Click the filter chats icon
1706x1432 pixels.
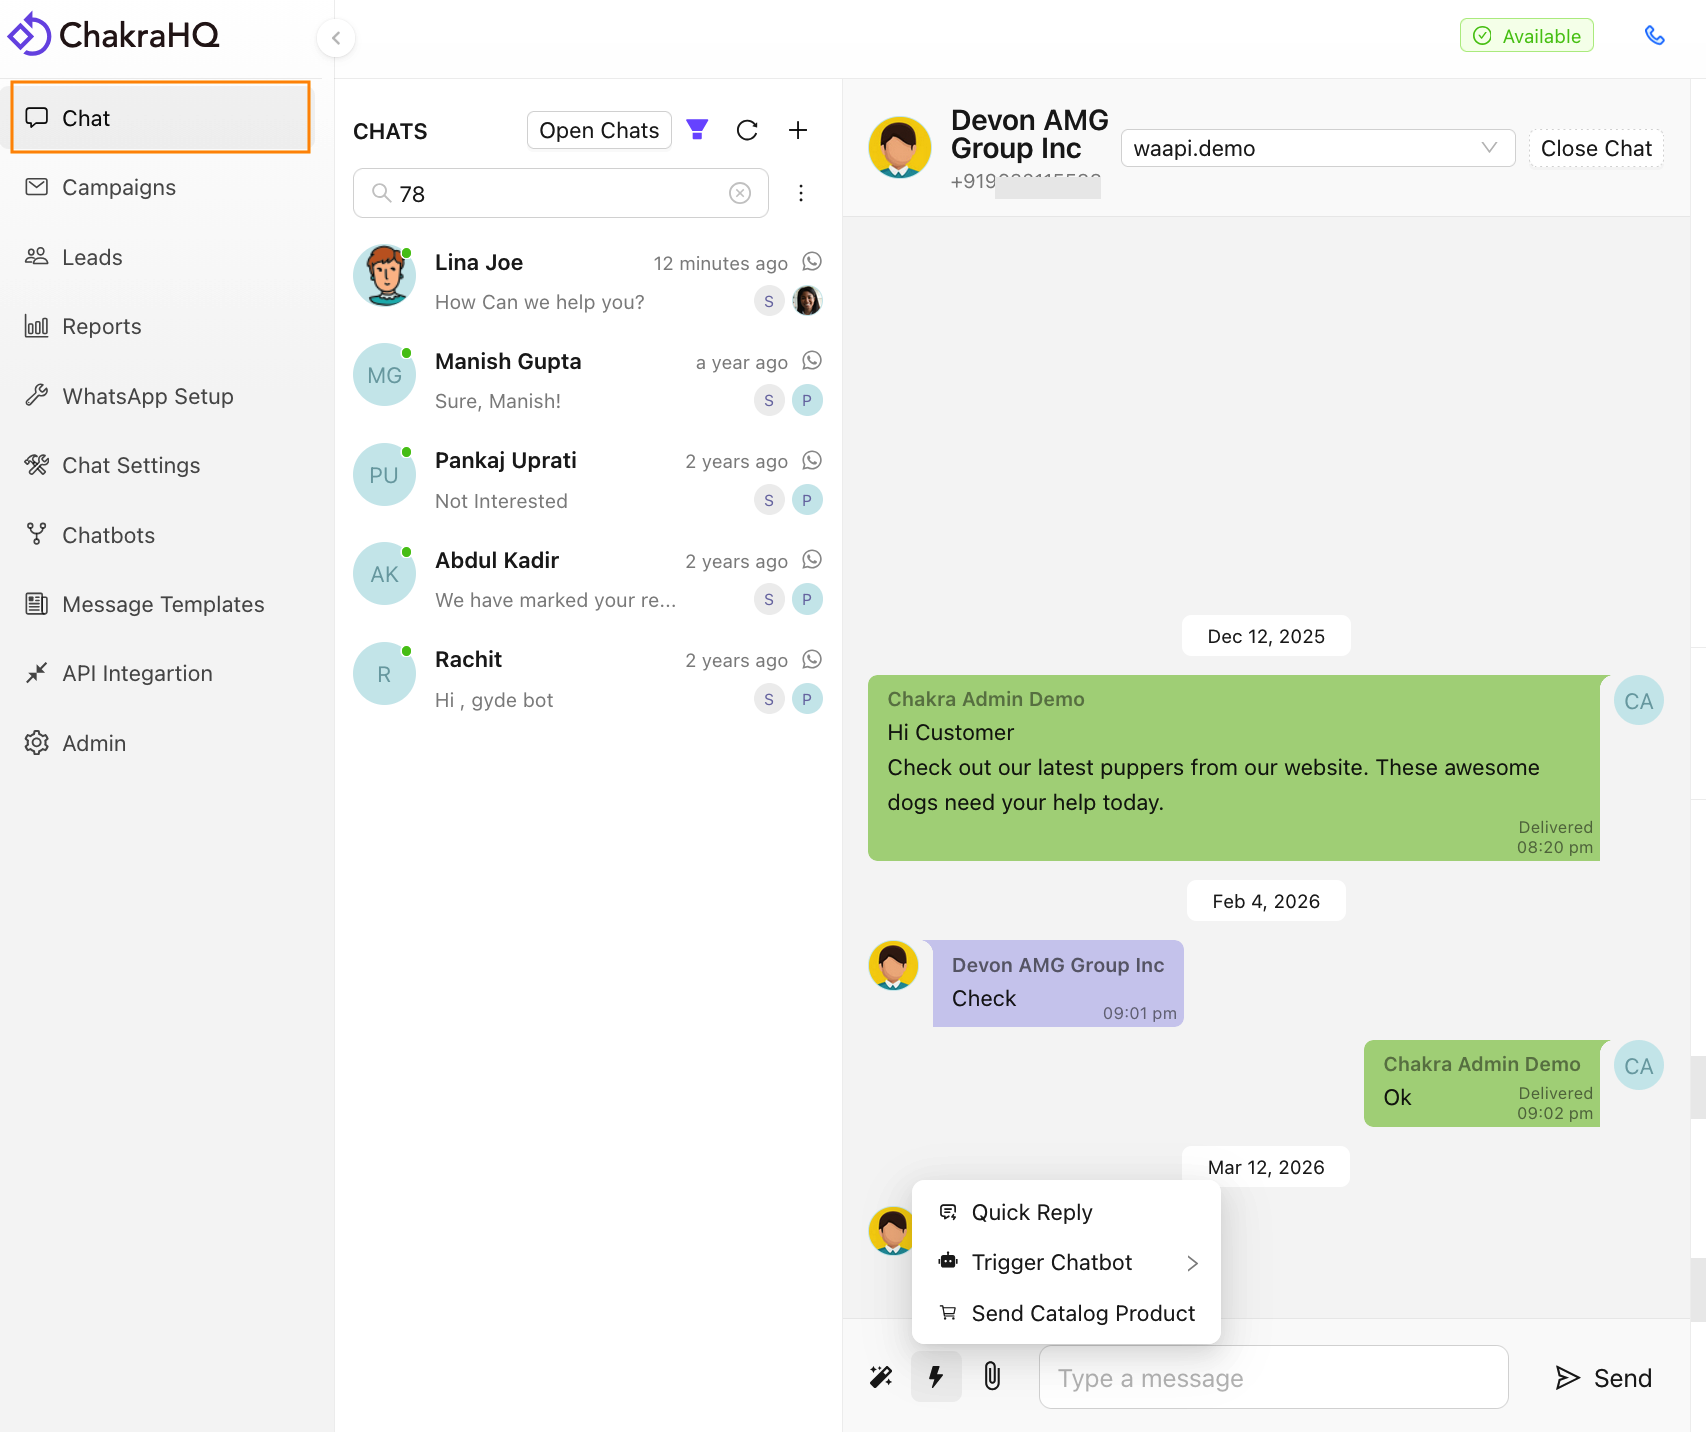tap(697, 130)
